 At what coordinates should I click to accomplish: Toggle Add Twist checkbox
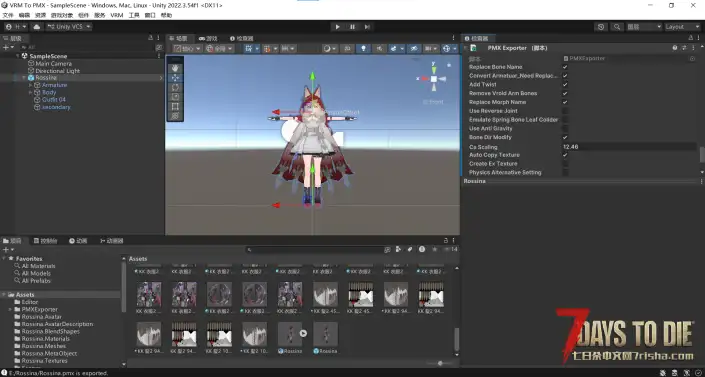point(565,85)
